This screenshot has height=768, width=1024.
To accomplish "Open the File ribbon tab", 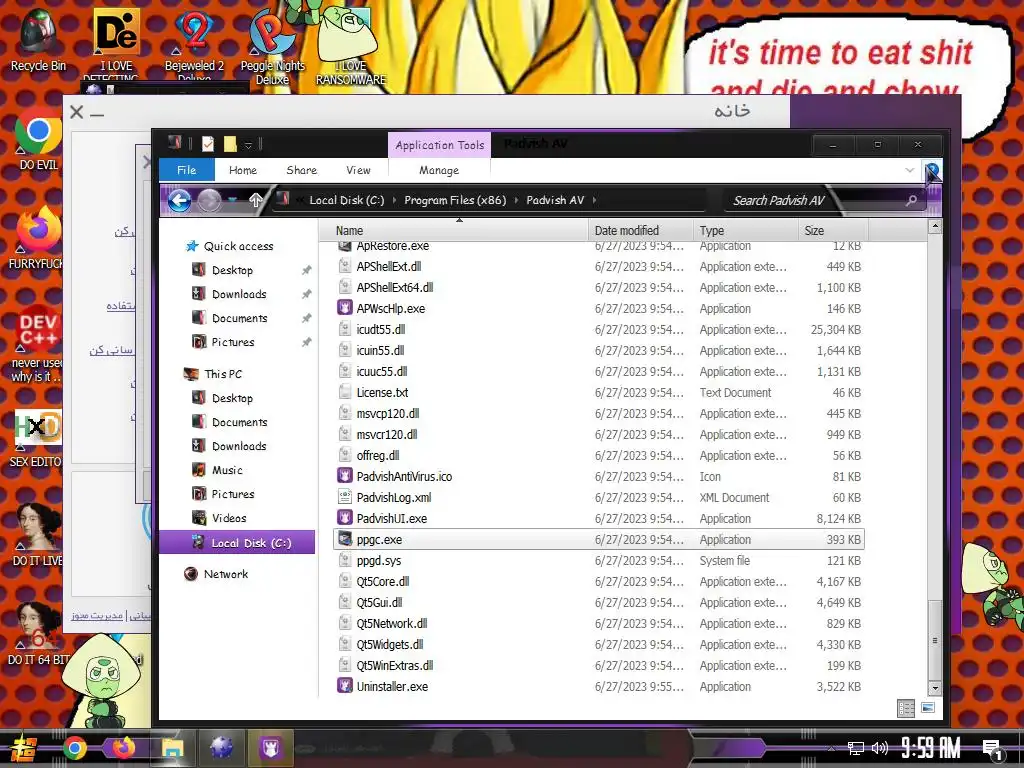I will (187, 170).
